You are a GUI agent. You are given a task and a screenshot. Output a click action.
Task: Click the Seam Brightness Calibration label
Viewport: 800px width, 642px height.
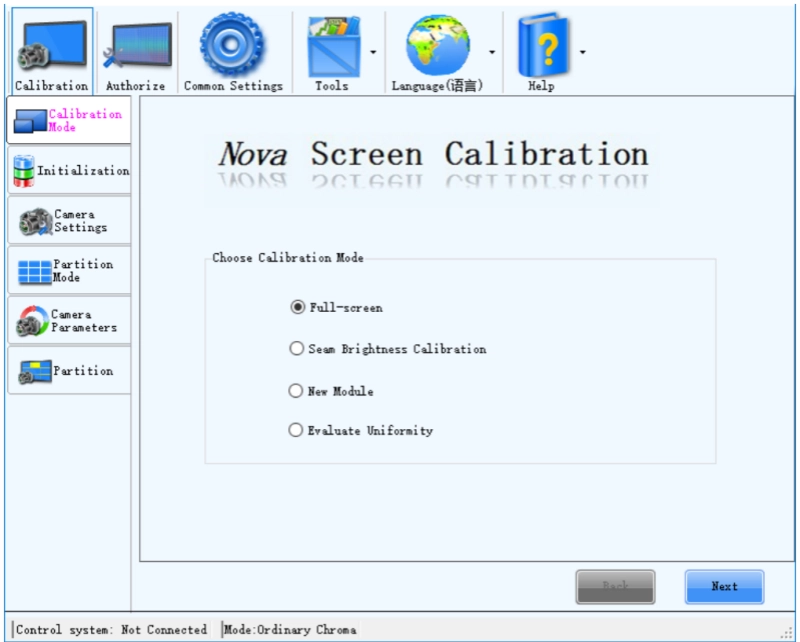(x=397, y=349)
